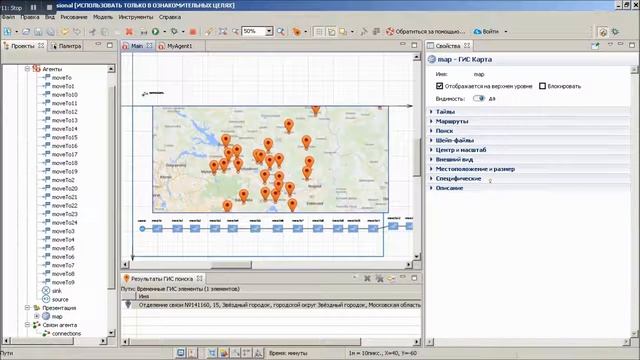
Task: Toggle the 'Блокировать' checkbox
Action: point(542,86)
